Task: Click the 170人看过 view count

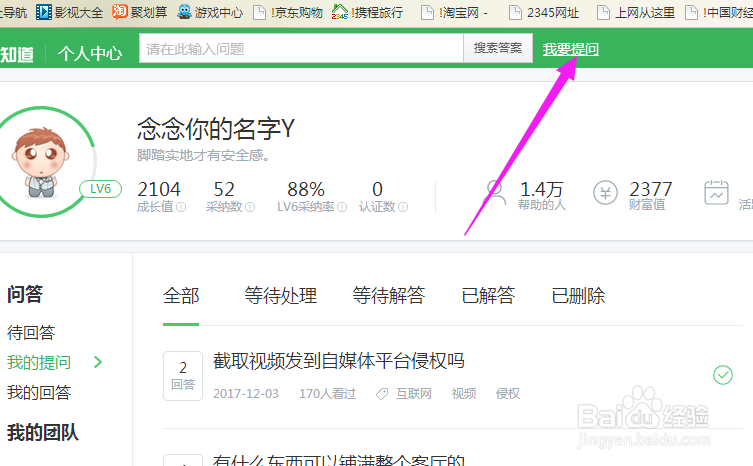Action: [x=328, y=394]
